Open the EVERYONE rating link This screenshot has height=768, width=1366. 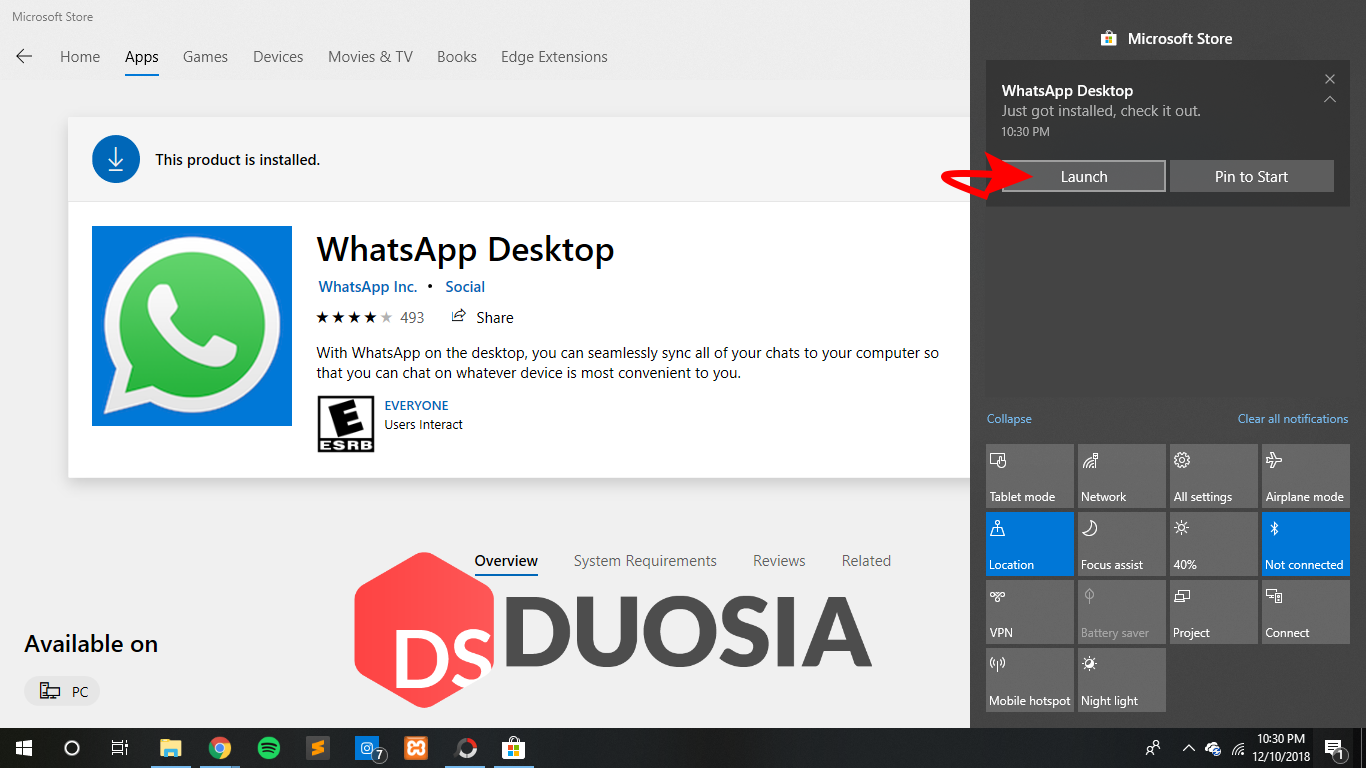pos(416,406)
